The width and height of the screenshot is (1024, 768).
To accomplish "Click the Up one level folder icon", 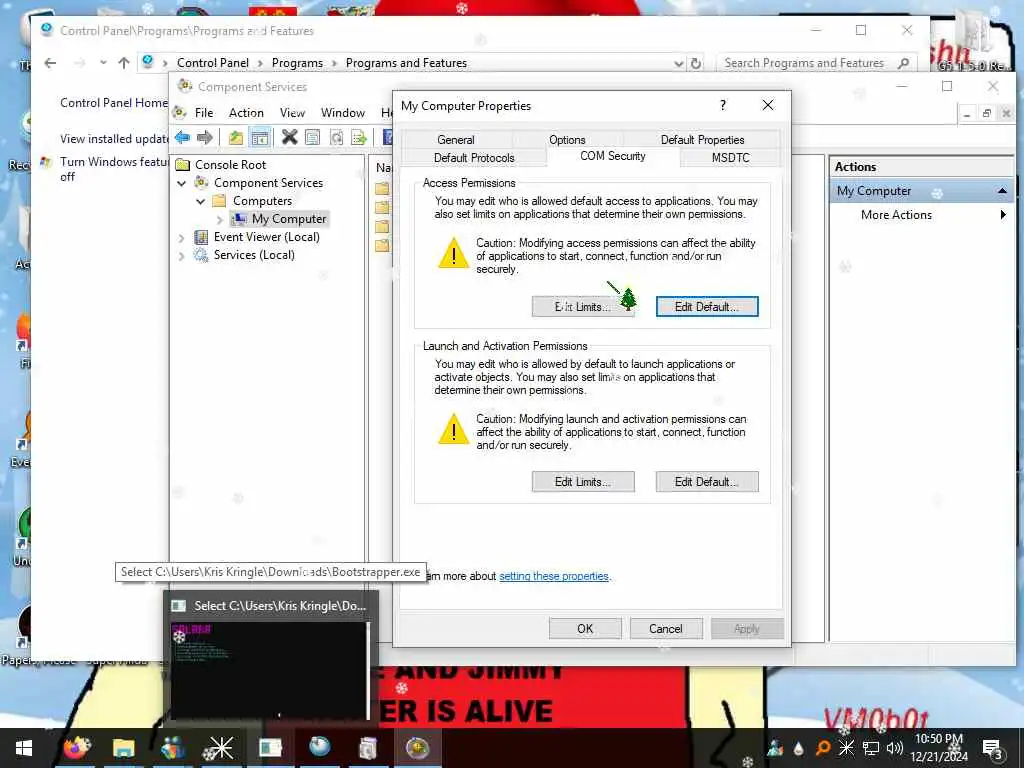I will click(235, 137).
